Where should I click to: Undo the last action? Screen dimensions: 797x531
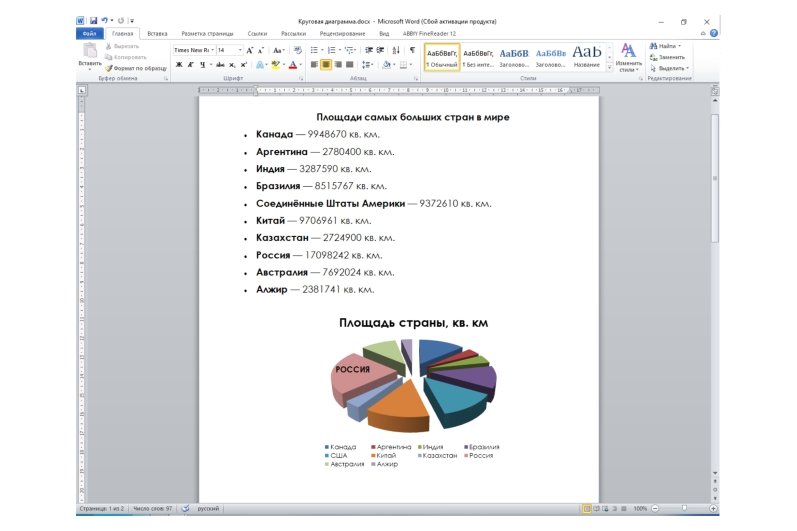[x=104, y=21]
